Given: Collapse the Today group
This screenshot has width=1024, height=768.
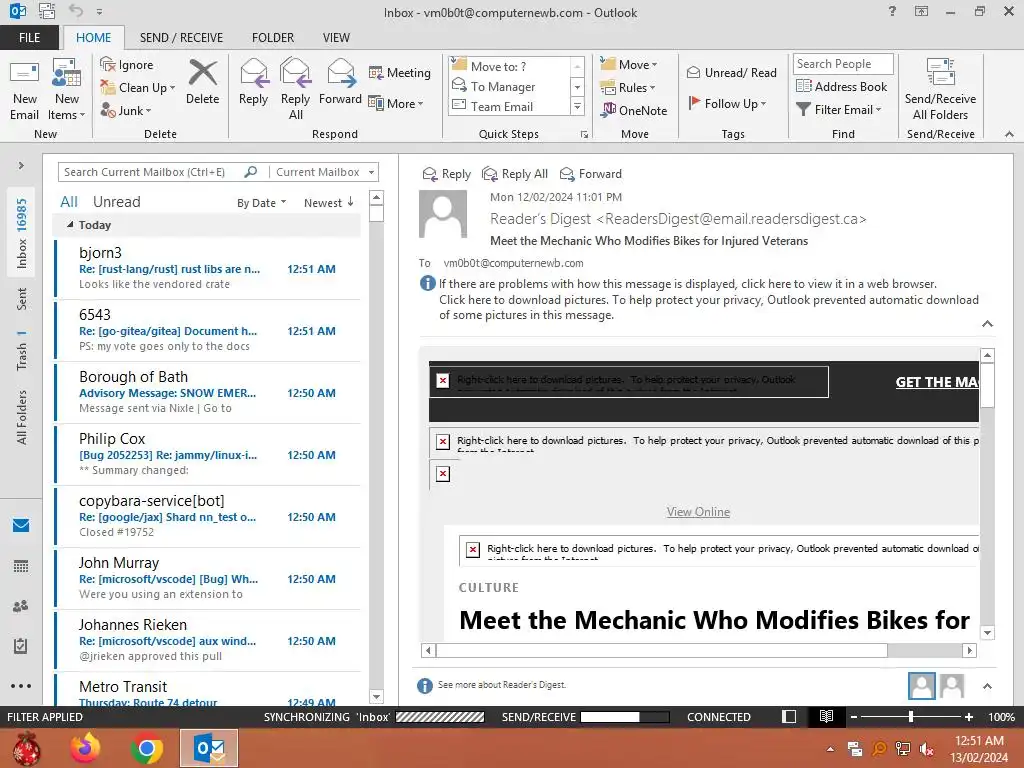Looking at the screenshot, I should point(70,225).
